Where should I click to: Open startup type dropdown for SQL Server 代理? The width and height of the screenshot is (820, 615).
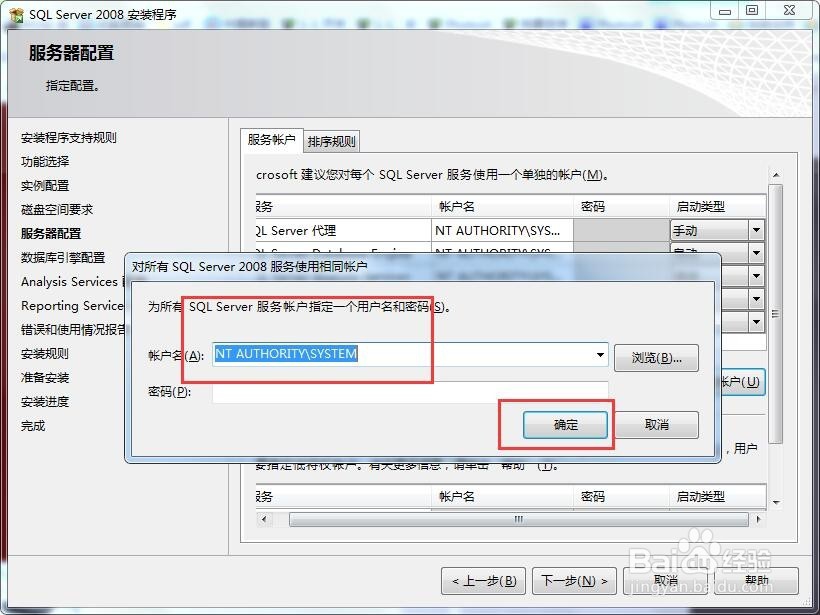point(756,230)
